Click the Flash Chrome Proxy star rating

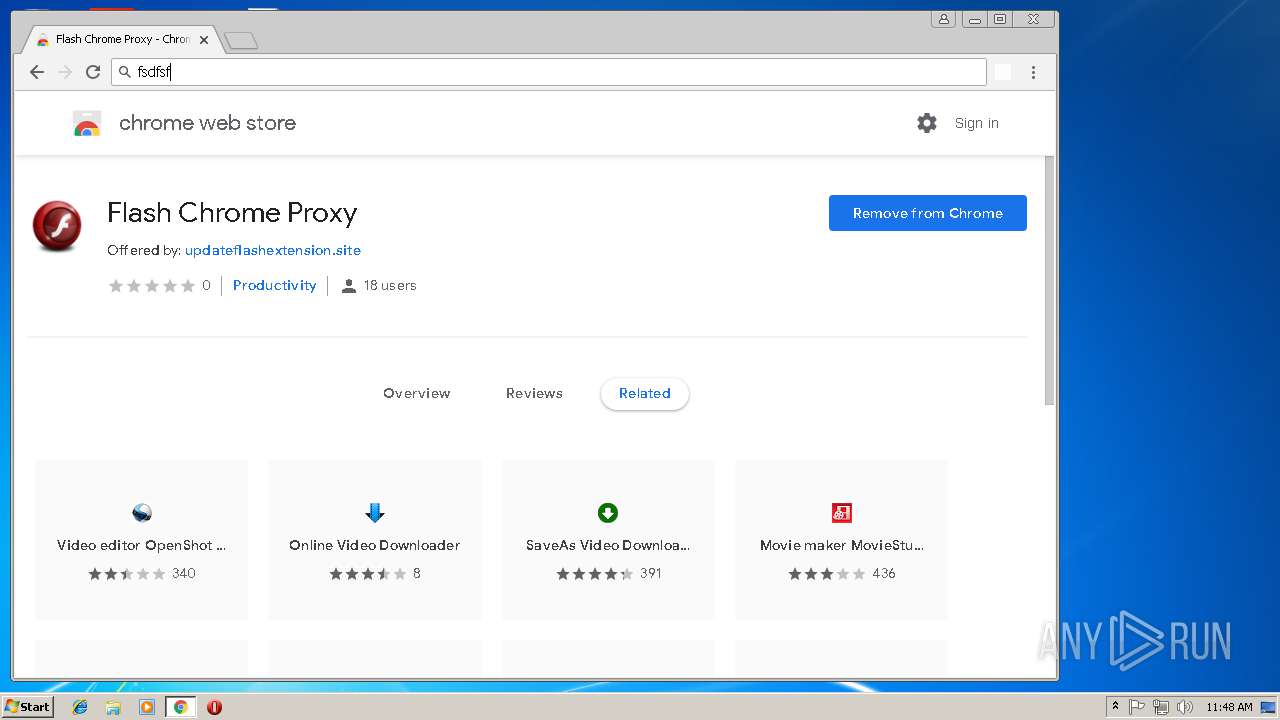[152, 286]
